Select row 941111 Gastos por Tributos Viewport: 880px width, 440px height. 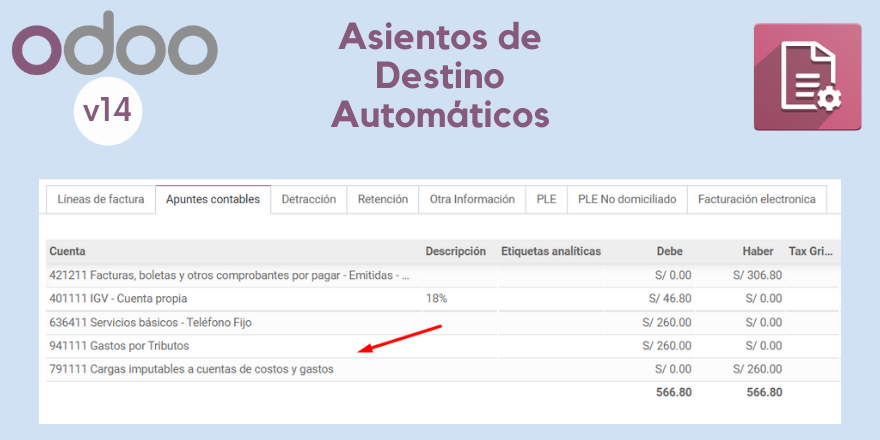point(442,346)
